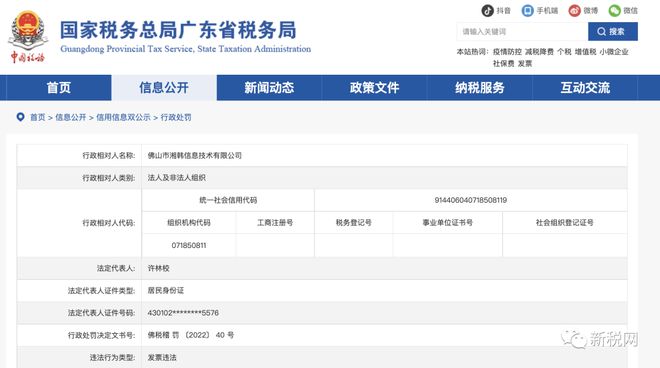Click the label 行政相对人类别
The image size is (660, 368).
(x=109, y=178)
